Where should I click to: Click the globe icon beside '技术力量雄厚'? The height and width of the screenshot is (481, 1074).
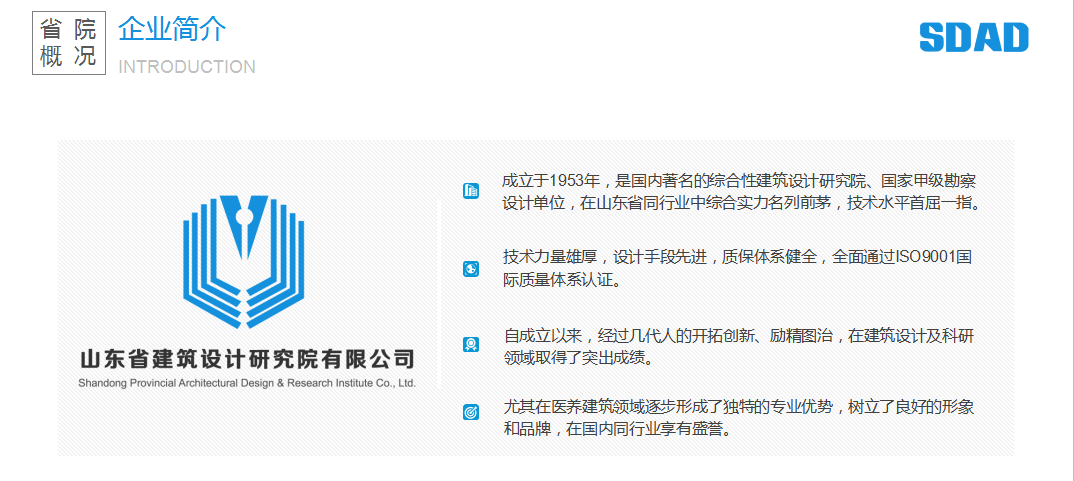click(471, 269)
